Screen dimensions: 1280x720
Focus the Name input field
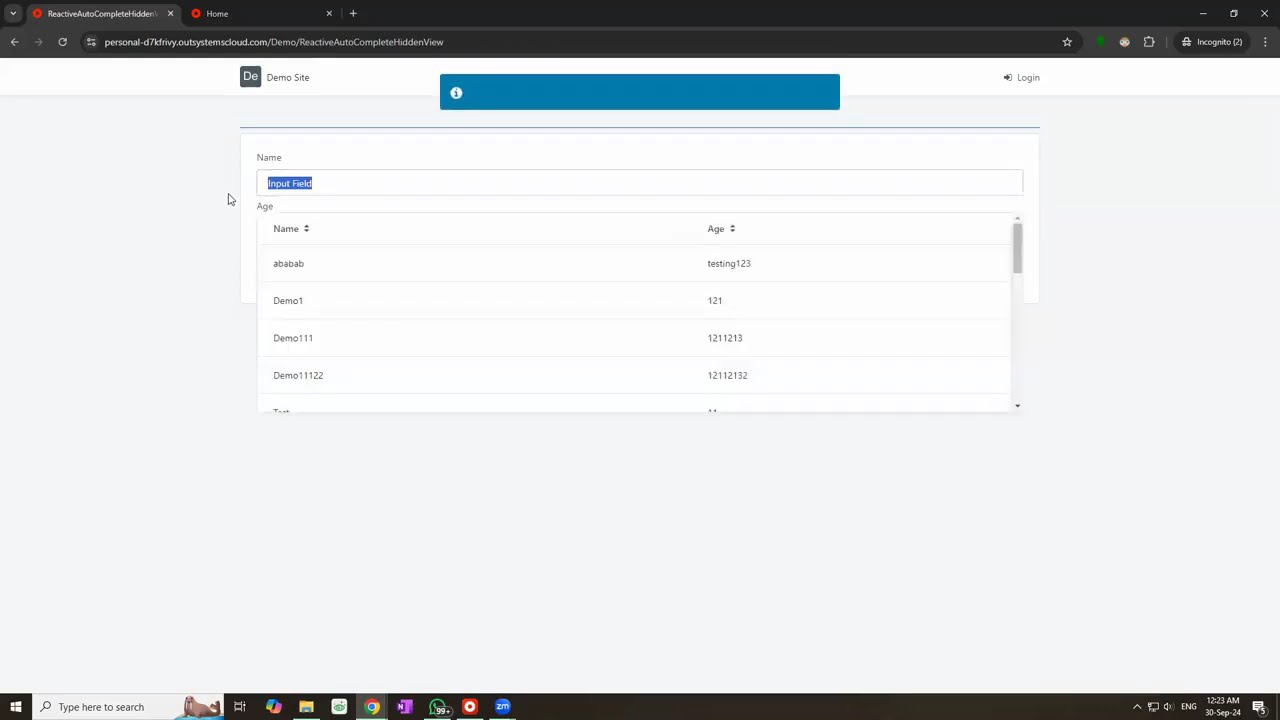(x=640, y=183)
